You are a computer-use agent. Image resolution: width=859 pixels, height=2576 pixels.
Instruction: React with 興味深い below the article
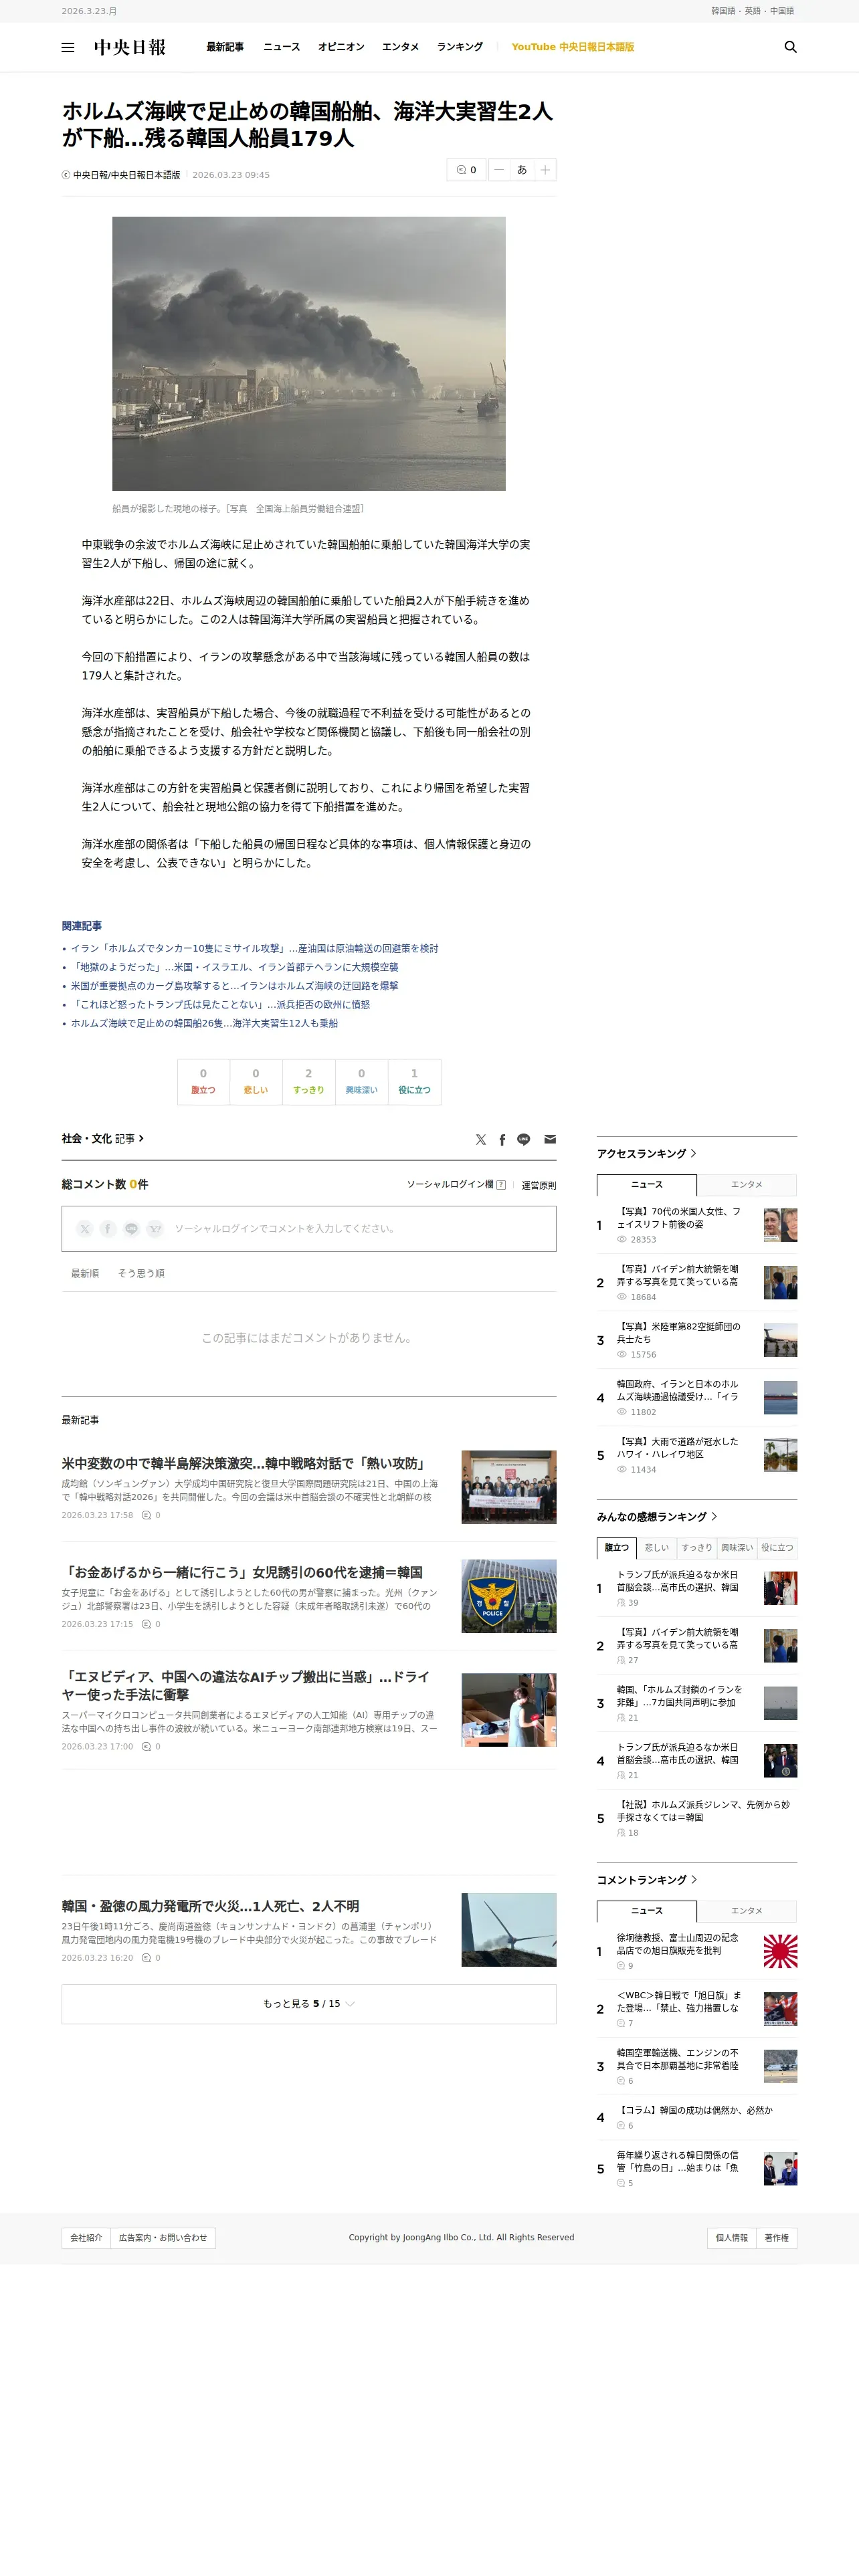pos(362,1082)
